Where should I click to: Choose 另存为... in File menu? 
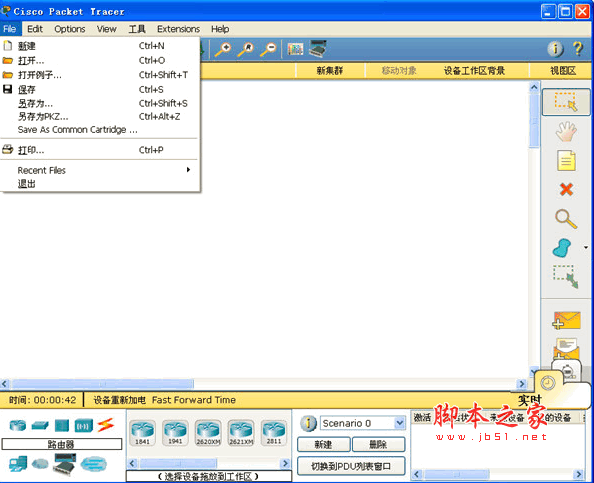(99, 103)
